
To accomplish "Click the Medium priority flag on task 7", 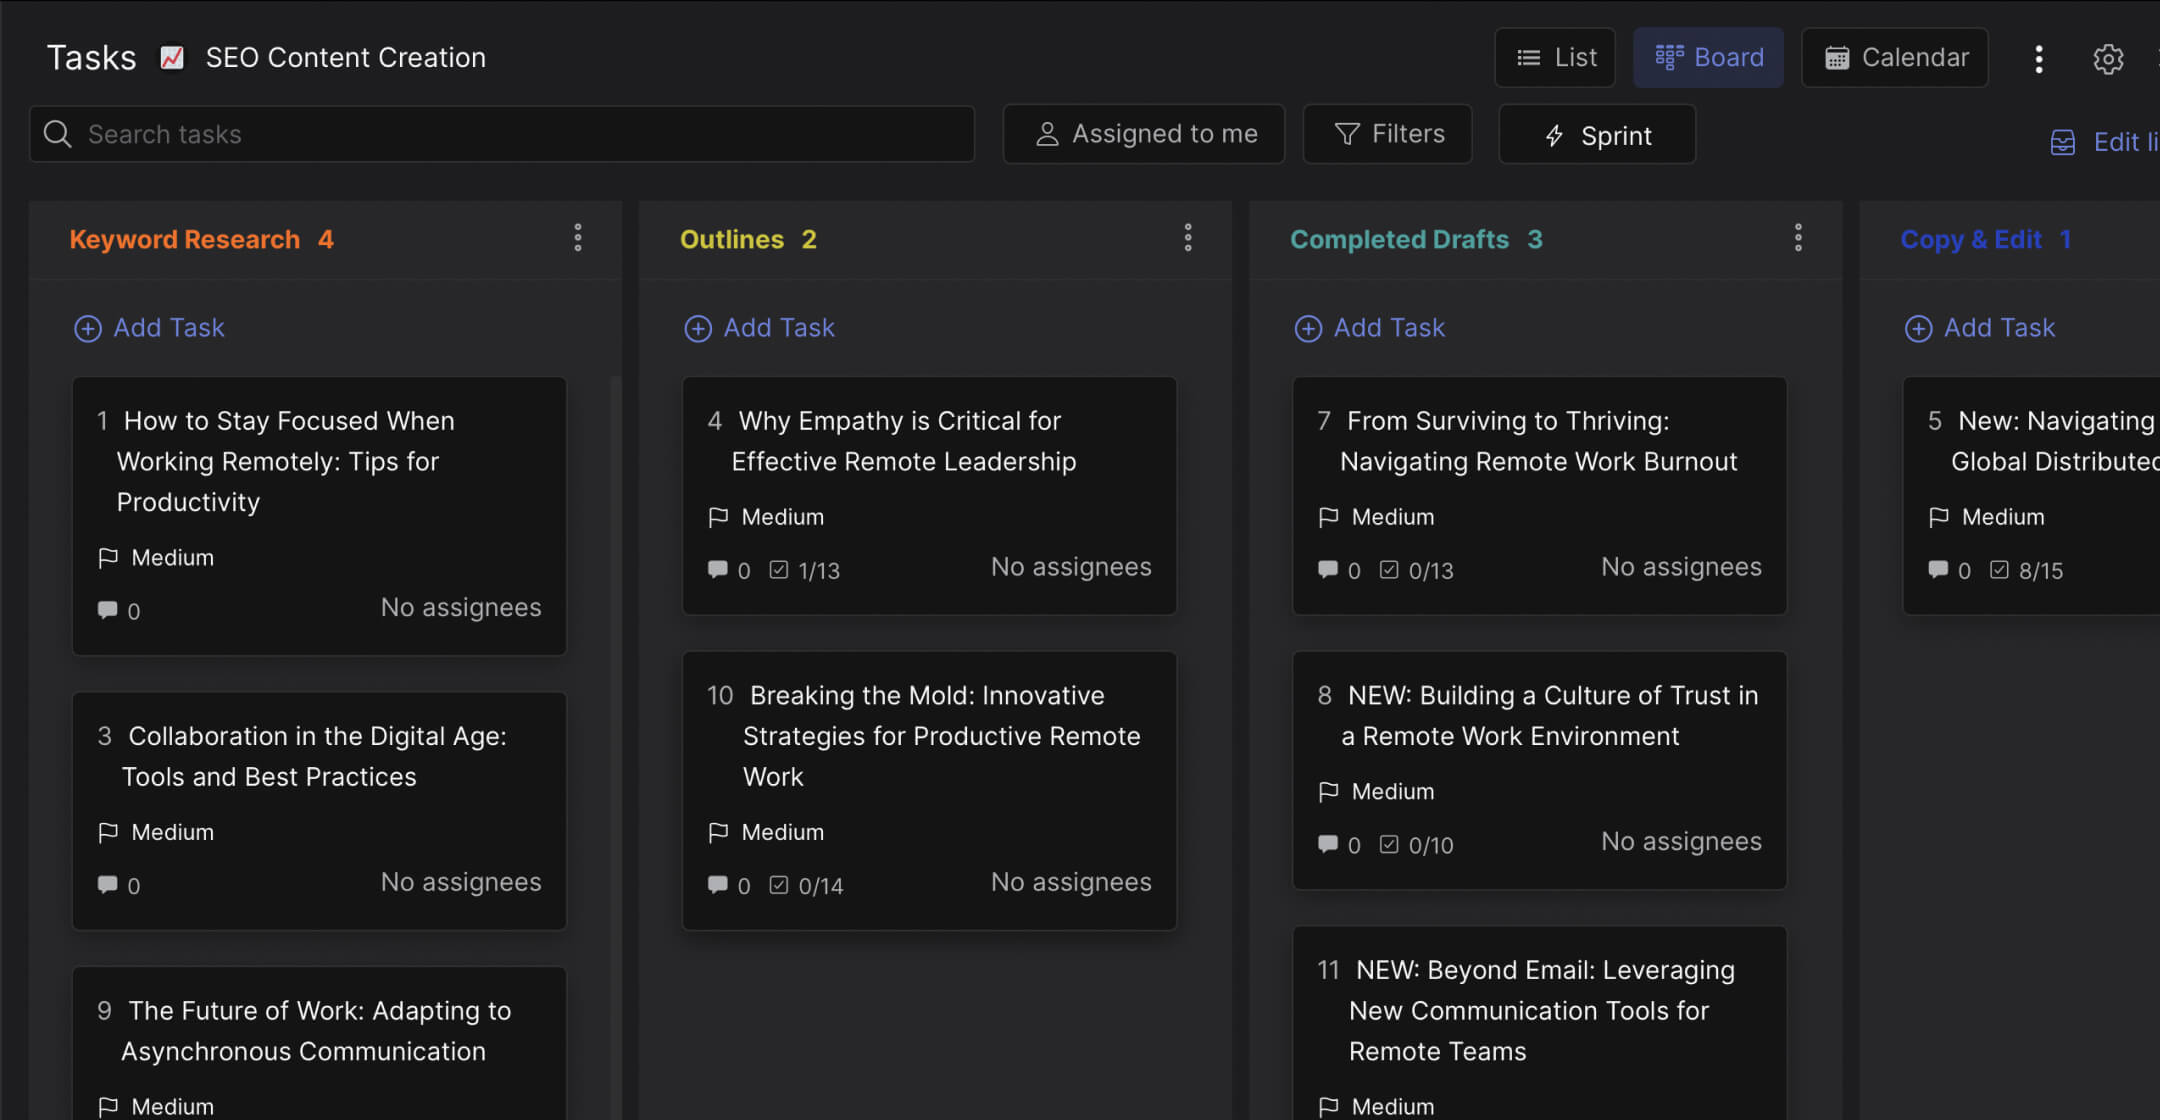I will [1329, 517].
